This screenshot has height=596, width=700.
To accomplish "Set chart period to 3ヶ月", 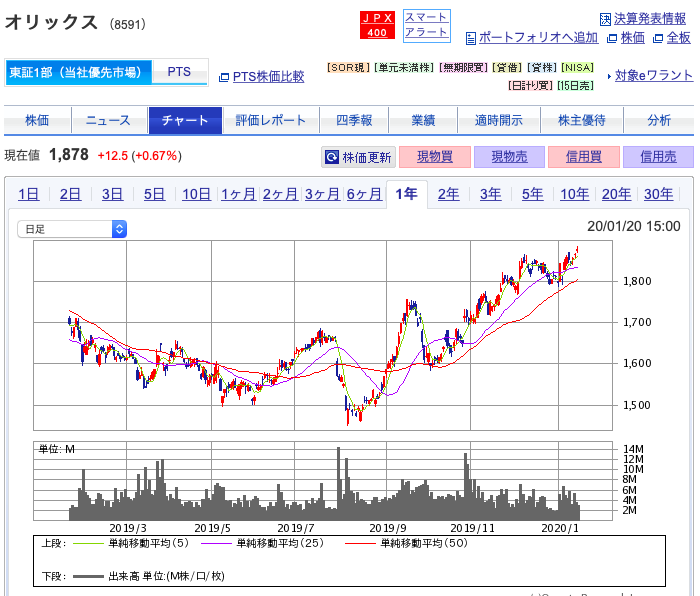I will pos(322,194).
